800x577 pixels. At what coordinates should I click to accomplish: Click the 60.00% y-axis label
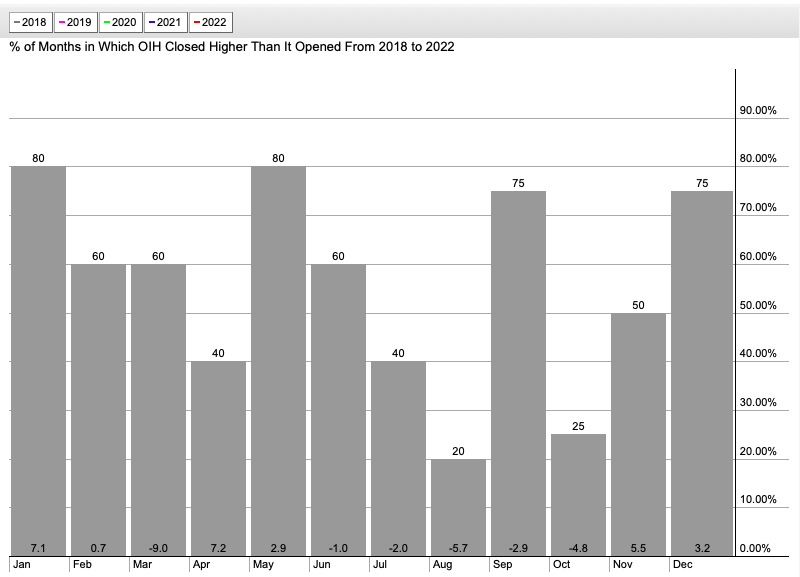(x=758, y=256)
